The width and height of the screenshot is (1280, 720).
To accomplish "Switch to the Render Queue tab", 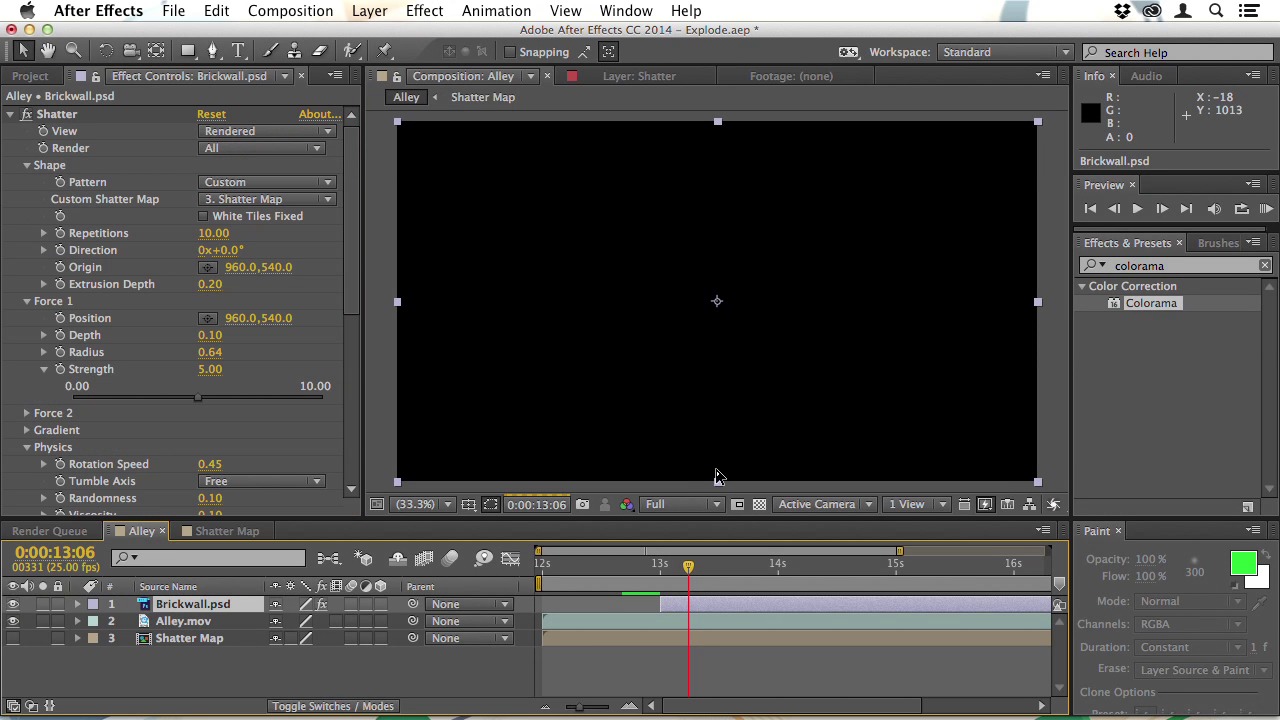I will pyautogui.click(x=49, y=531).
